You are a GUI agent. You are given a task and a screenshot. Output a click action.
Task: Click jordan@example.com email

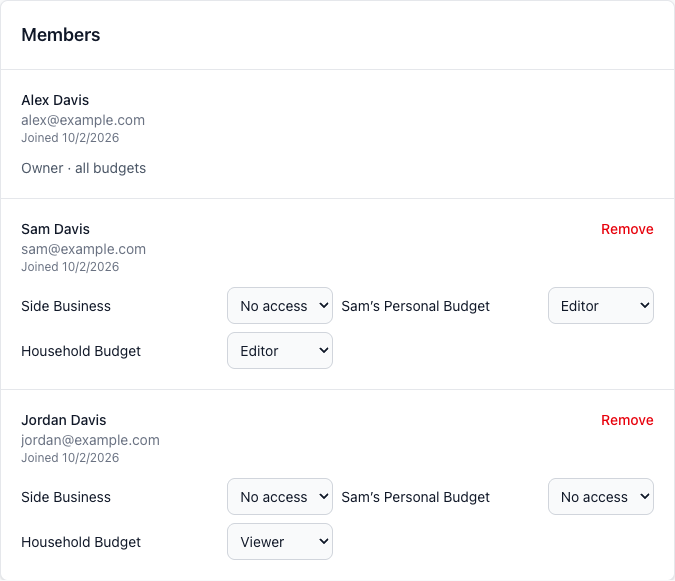coord(90,440)
